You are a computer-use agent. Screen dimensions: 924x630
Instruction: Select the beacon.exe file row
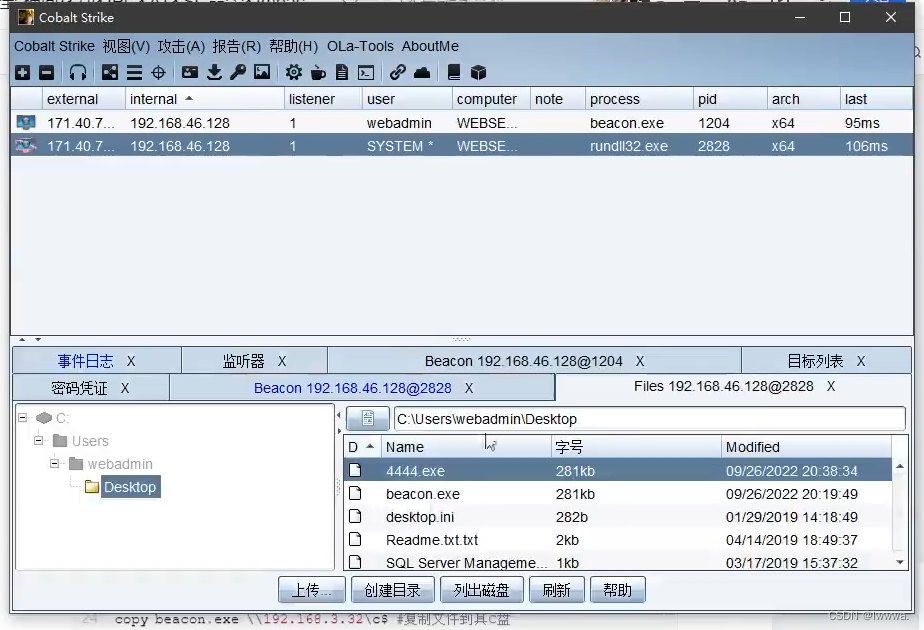(618, 493)
